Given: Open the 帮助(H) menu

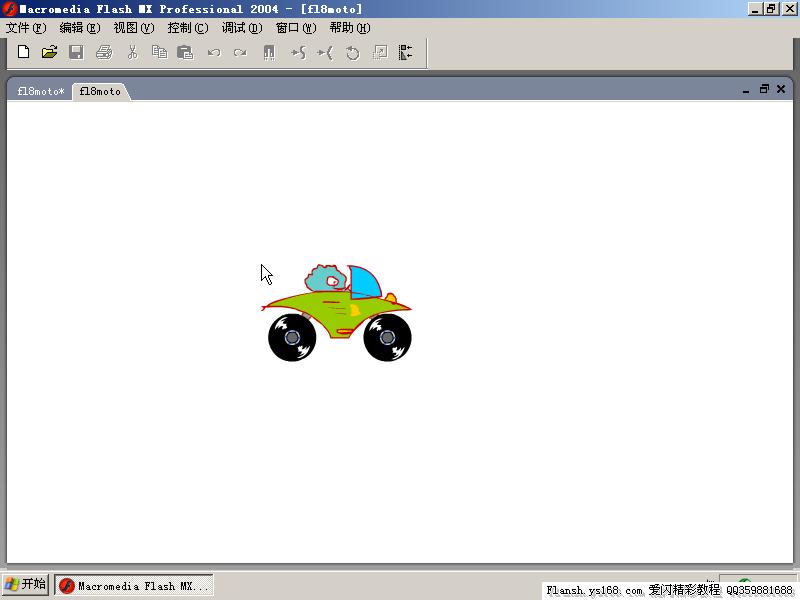Looking at the screenshot, I should pos(350,28).
